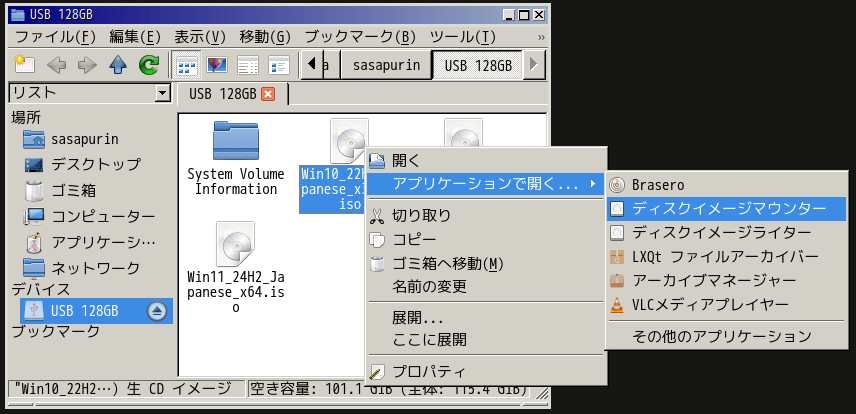The width and height of the screenshot is (856, 414).
Task: Open コンピューター in sidebar
Action: click(90, 217)
